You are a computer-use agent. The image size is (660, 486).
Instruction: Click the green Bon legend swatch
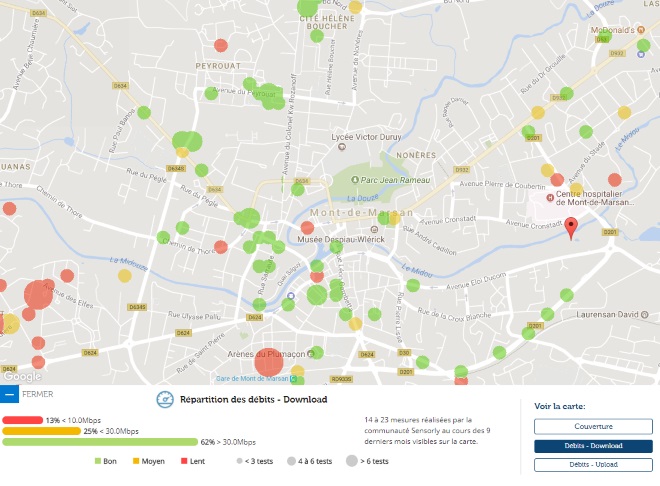[x=99, y=461]
